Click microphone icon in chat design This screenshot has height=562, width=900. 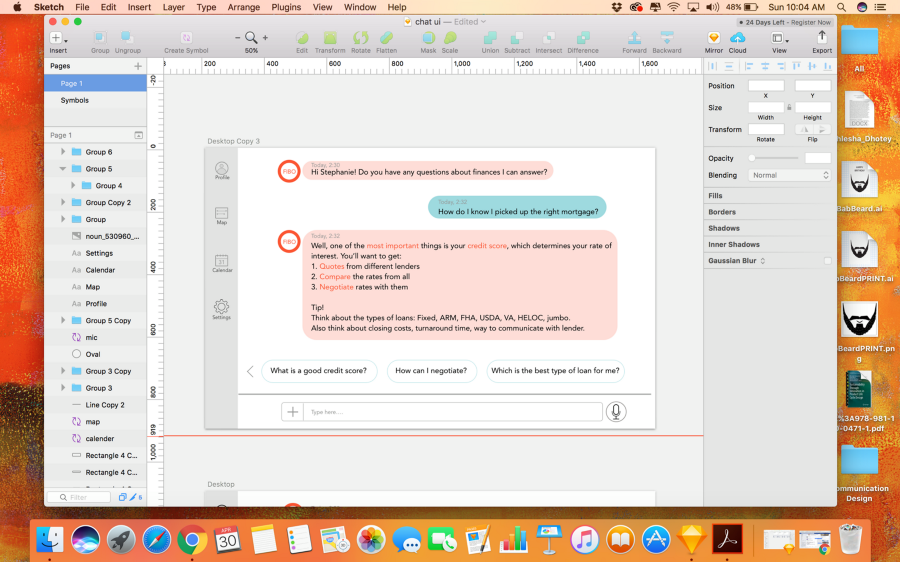[x=616, y=412]
